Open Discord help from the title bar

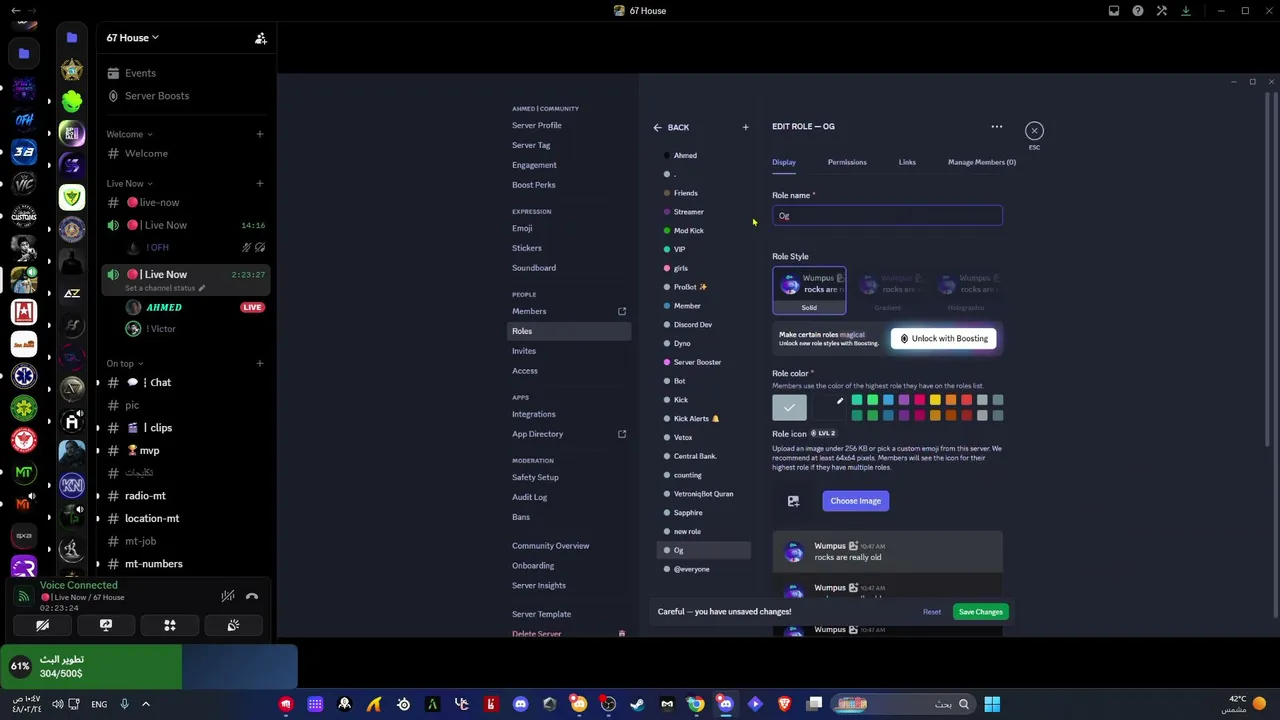coord(1138,11)
